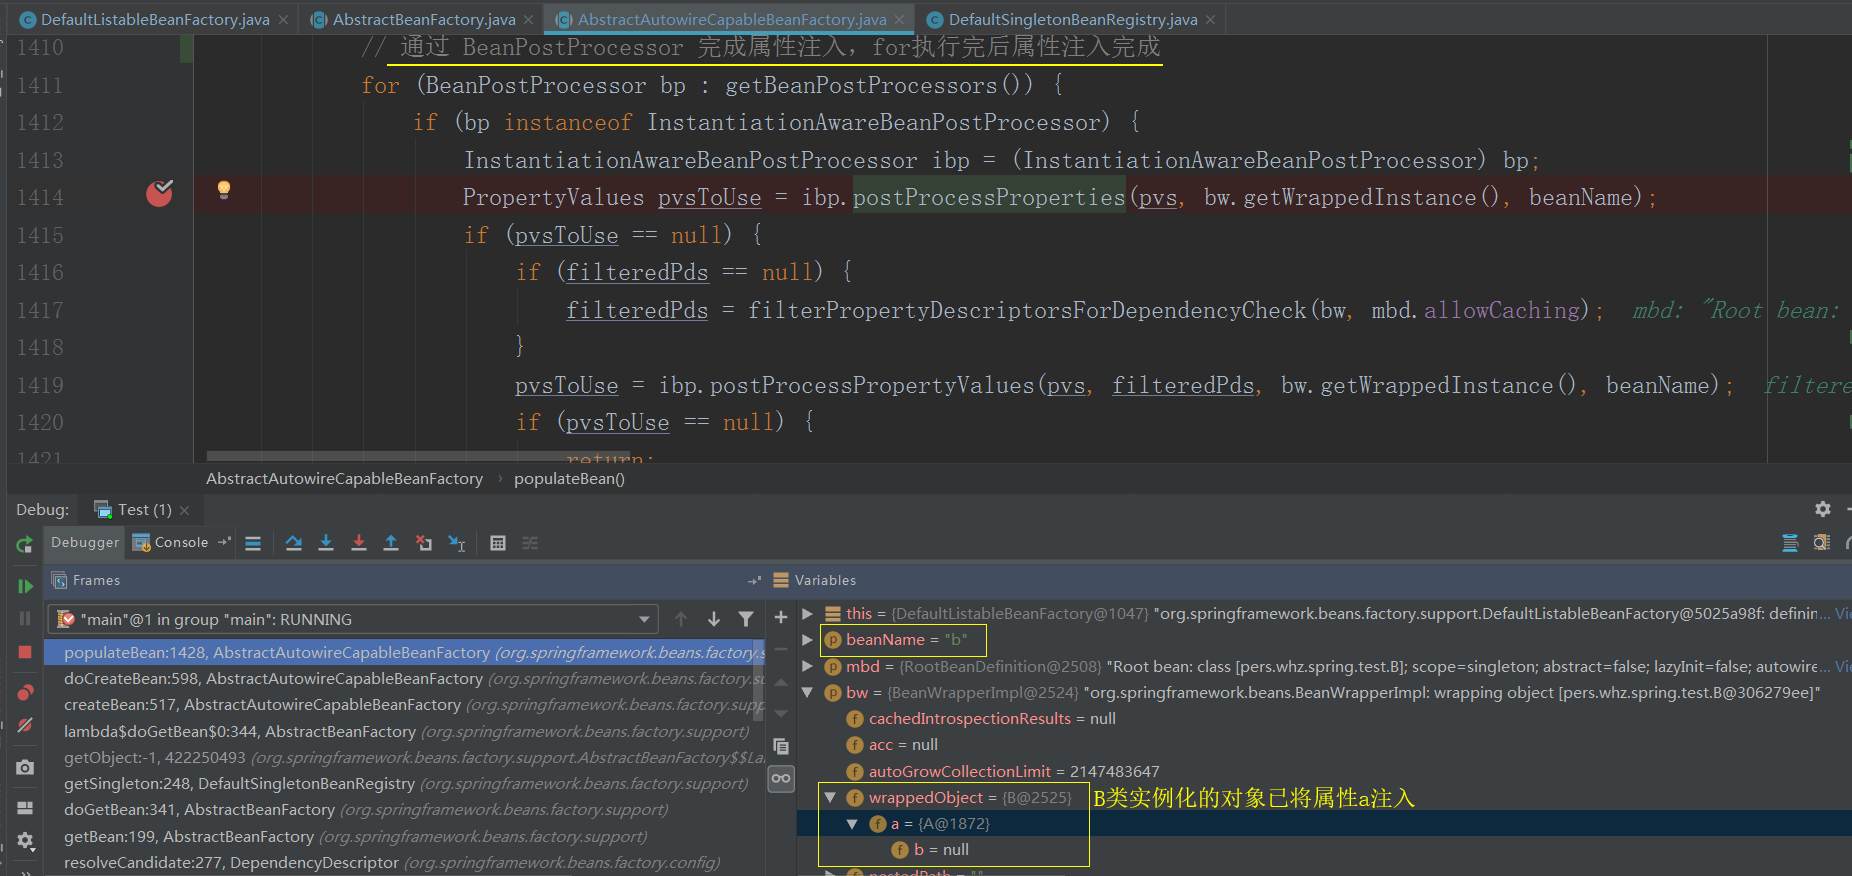Select frame doCreateBean:598
The height and width of the screenshot is (876, 1852).
click(406, 679)
